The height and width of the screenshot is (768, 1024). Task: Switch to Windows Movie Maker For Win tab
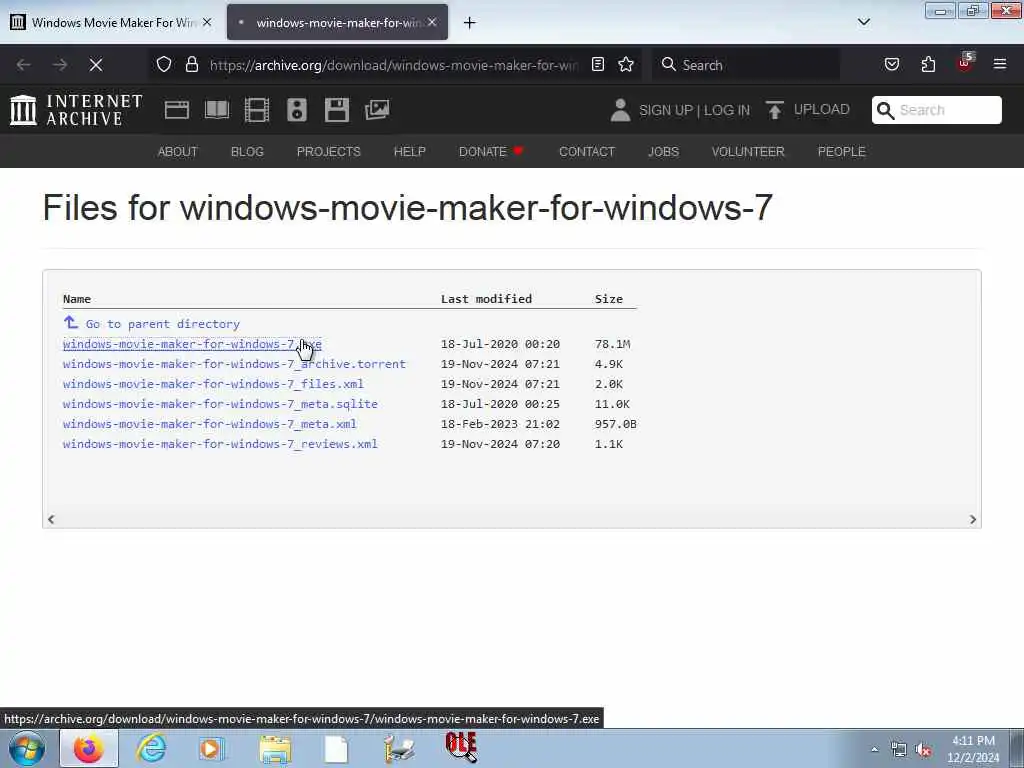point(111,22)
